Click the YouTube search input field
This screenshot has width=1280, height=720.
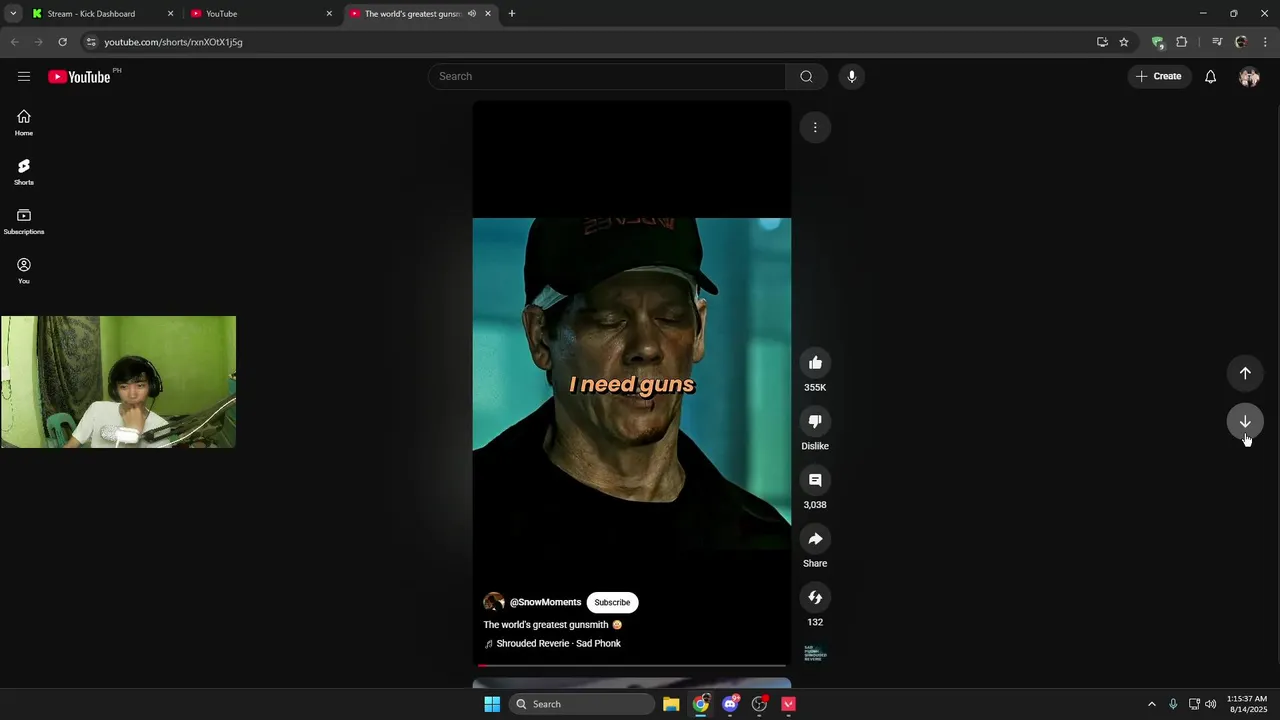coord(608,76)
